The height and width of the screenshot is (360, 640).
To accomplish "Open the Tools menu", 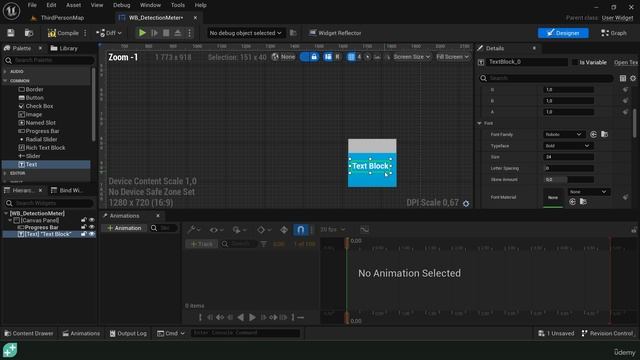I will (x=178, y=5).
